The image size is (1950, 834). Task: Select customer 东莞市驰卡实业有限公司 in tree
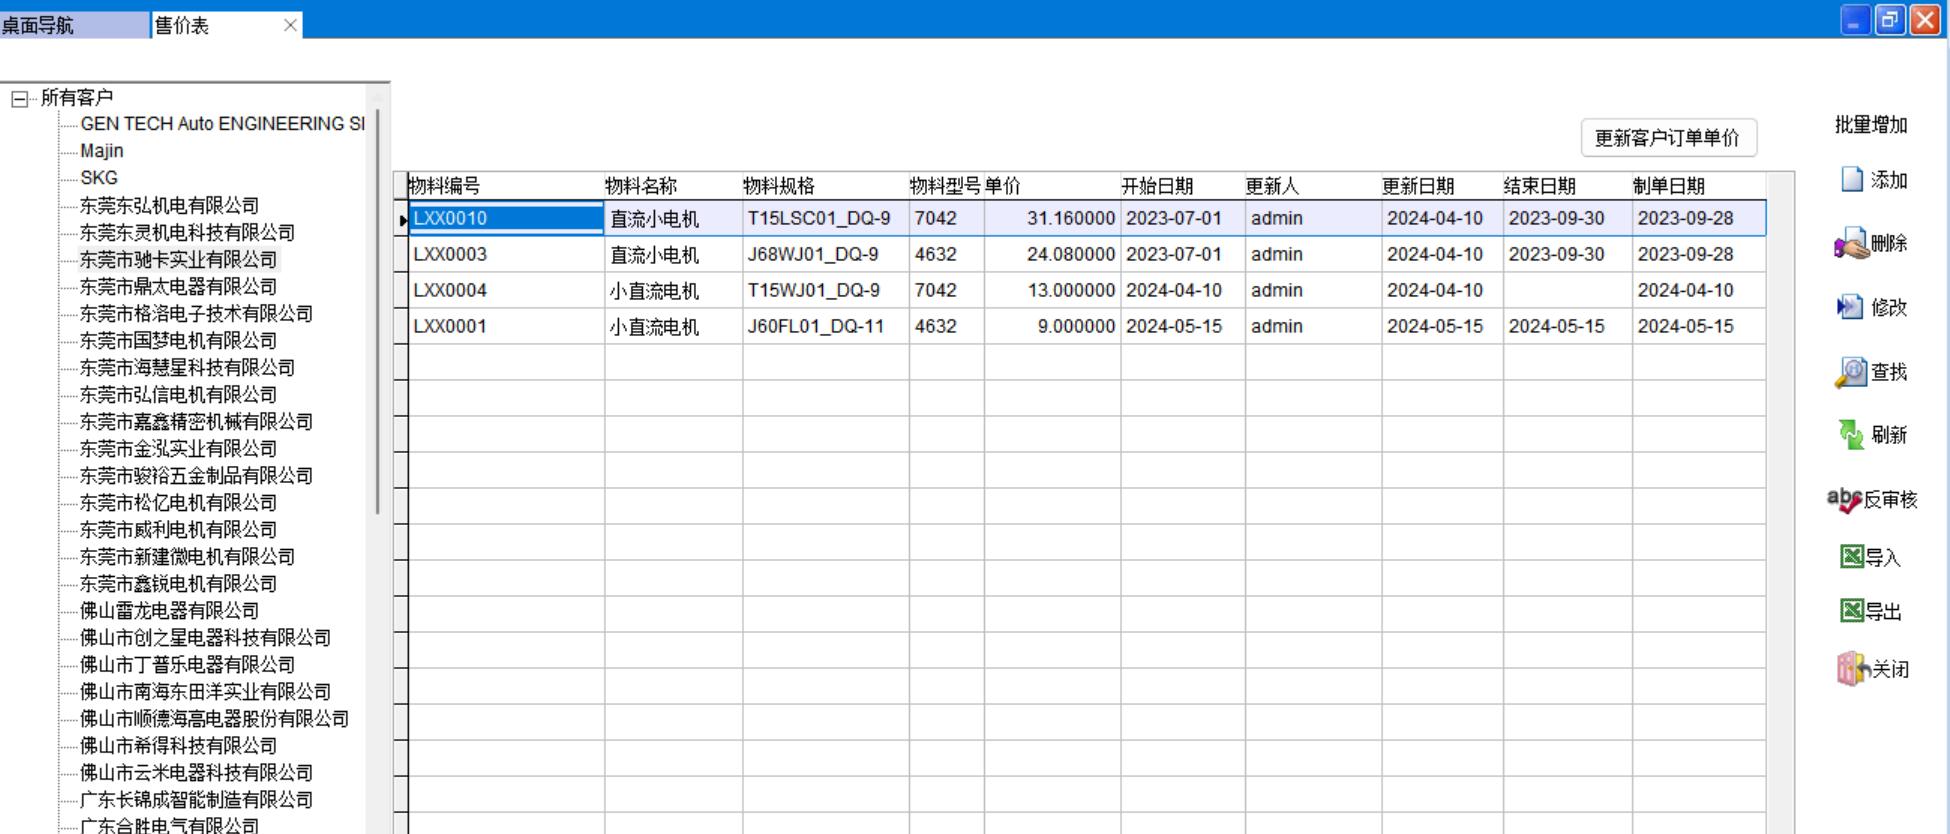tap(178, 260)
